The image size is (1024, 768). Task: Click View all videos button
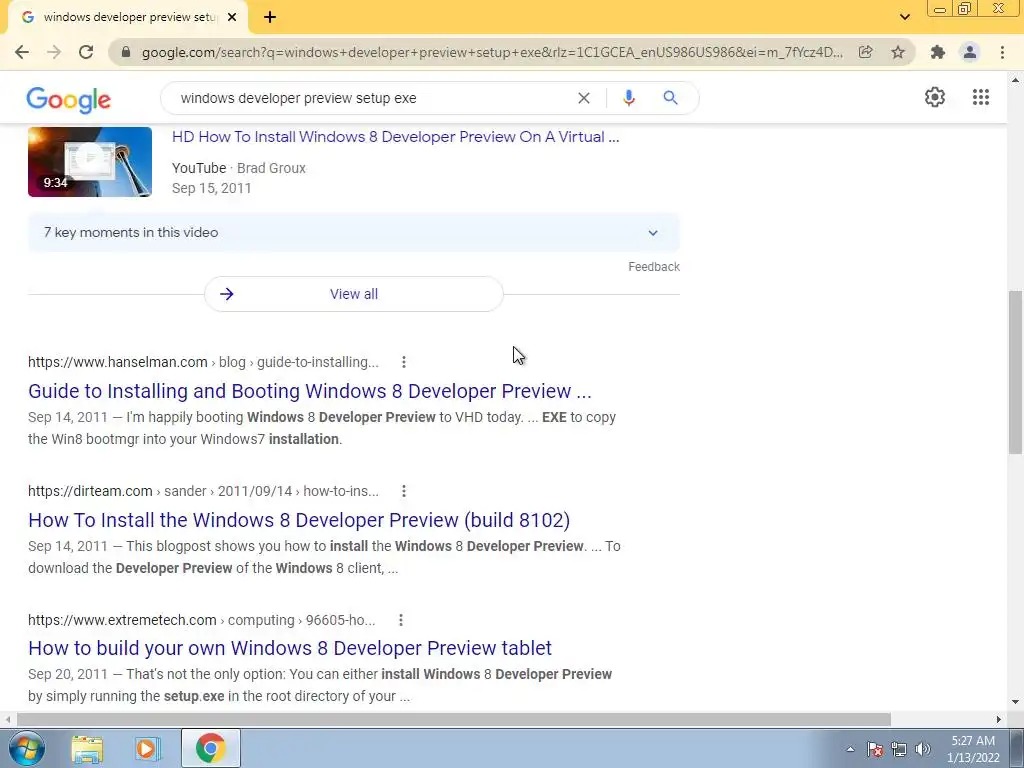(x=353, y=294)
